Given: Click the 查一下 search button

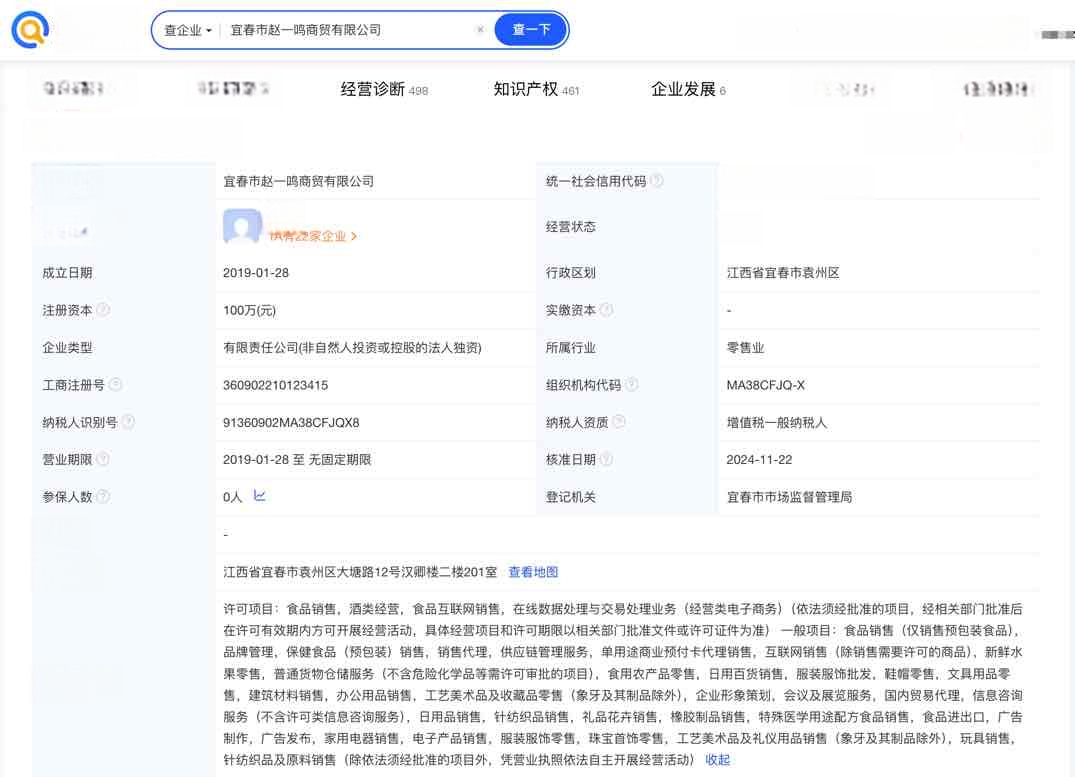Looking at the screenshot, I should tap(531, 29).
